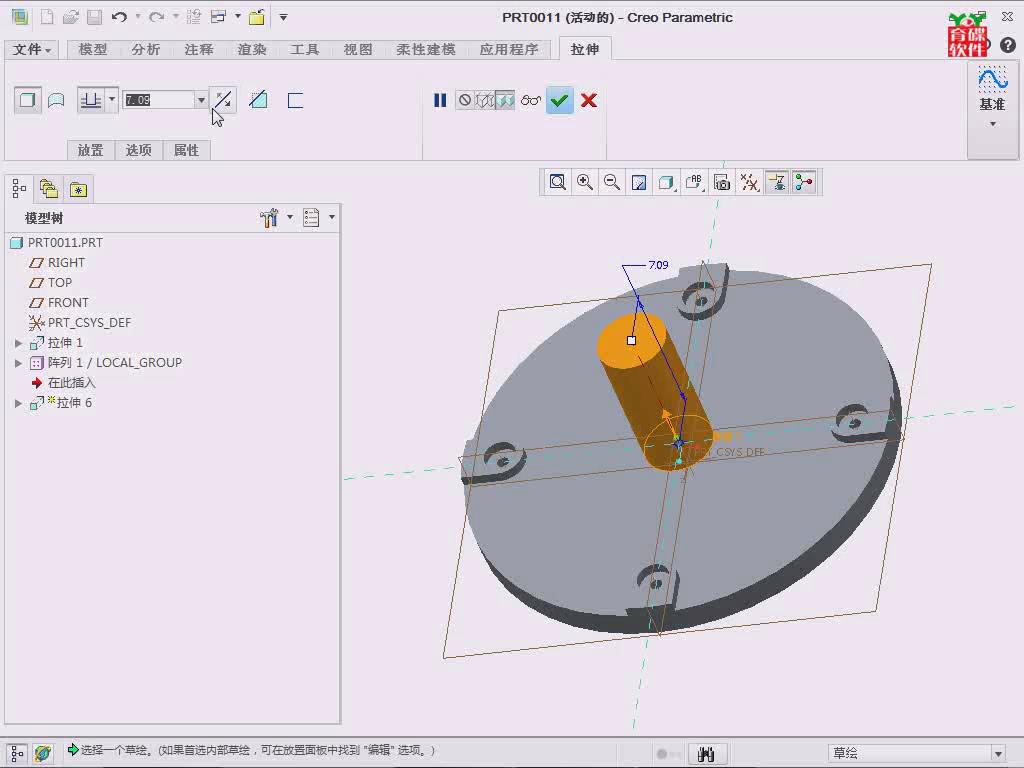Select the no preview mode

coord(465,100)
